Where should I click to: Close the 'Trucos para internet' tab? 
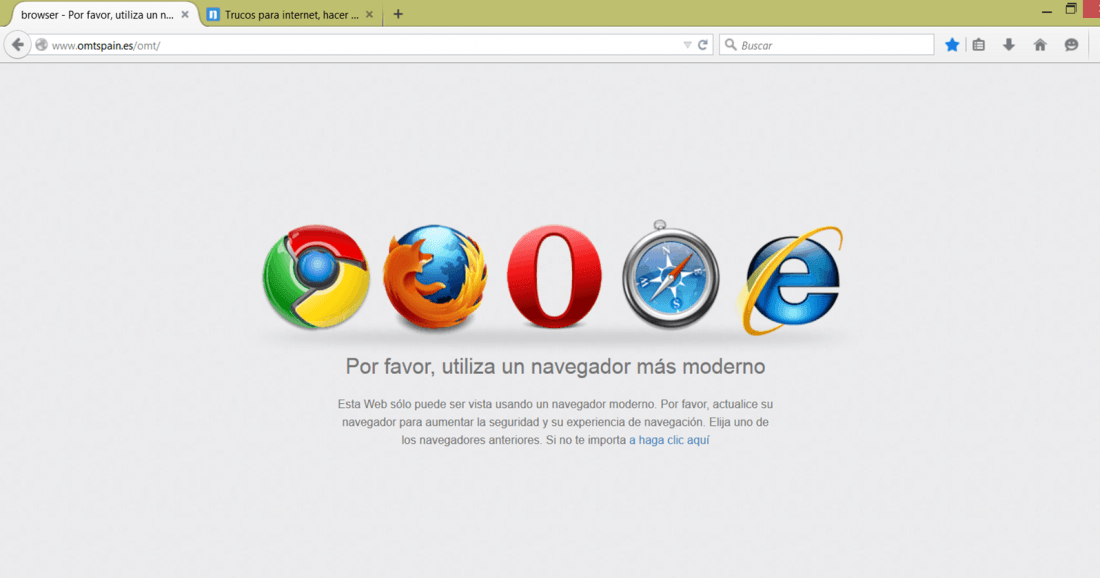pyautogui.click(x=369, y=14)
